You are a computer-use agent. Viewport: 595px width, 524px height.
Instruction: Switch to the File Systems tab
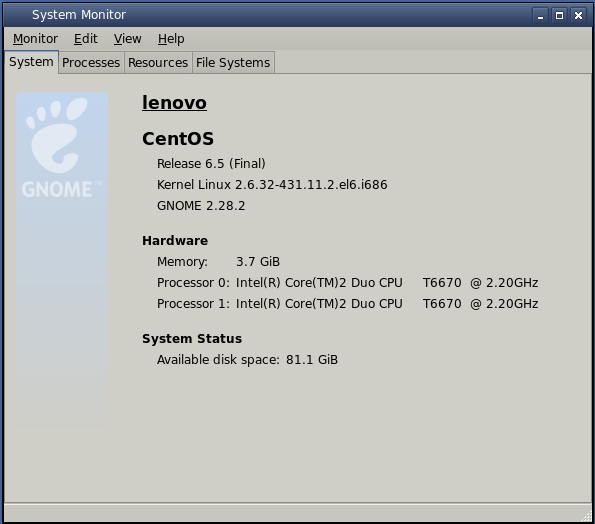pyautogui.click(x=233, y=63)
